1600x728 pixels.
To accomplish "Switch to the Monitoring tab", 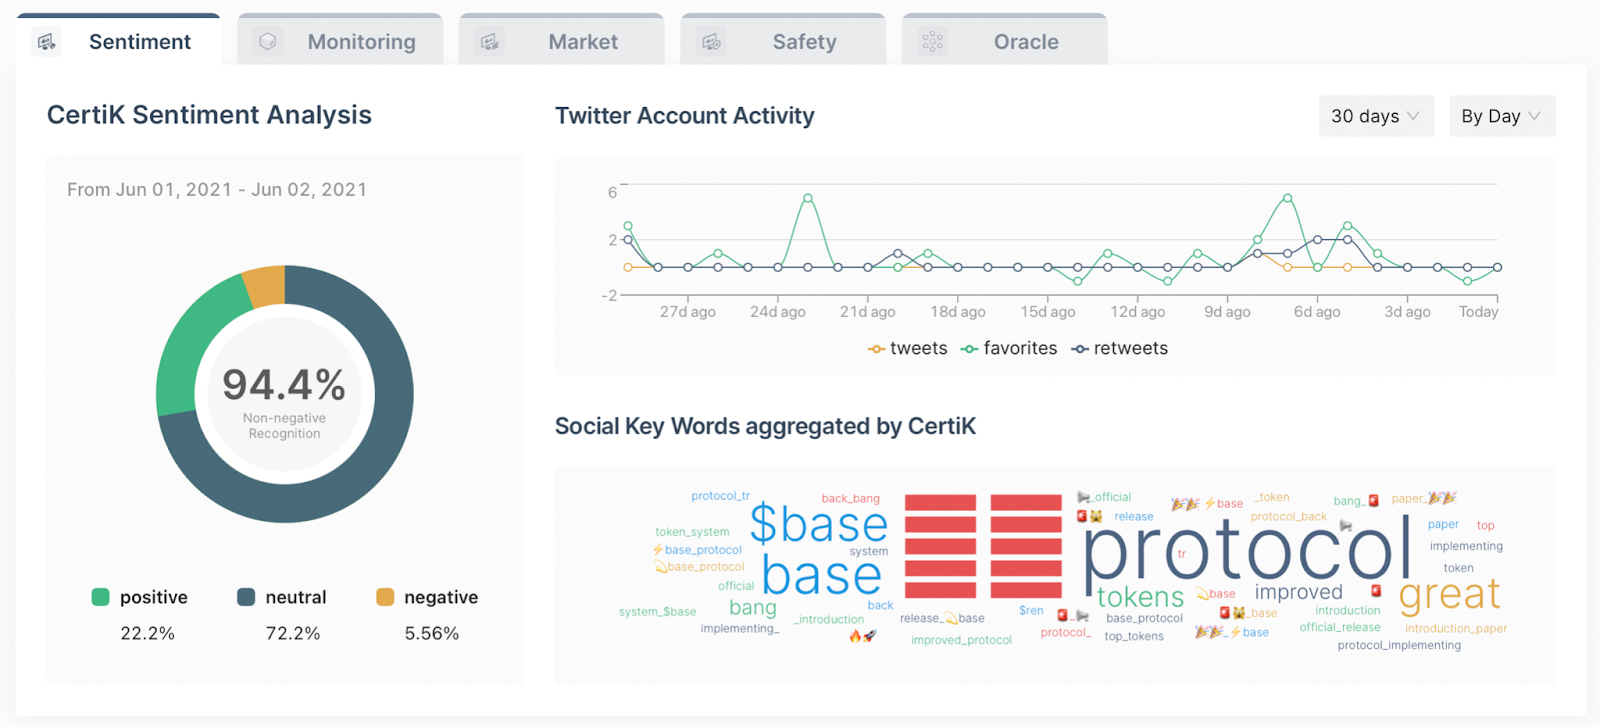I will 361,42.
